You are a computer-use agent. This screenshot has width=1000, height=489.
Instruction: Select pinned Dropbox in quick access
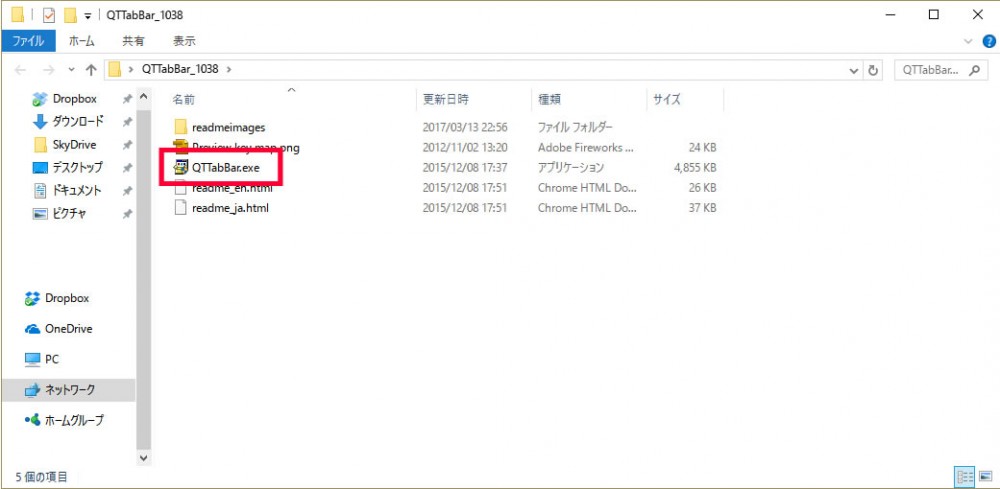[75, 99]
